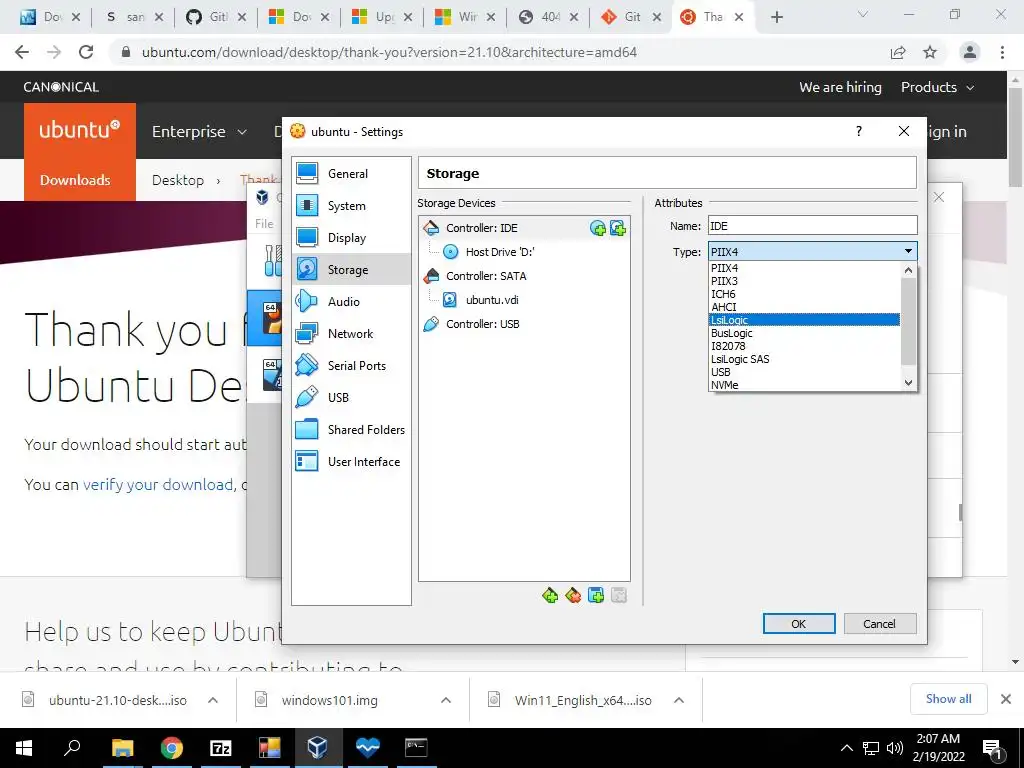Expand options for ubuntu-21.10 iso download
The height and width of the screenshot is (768, 1024).
[213, 700]
